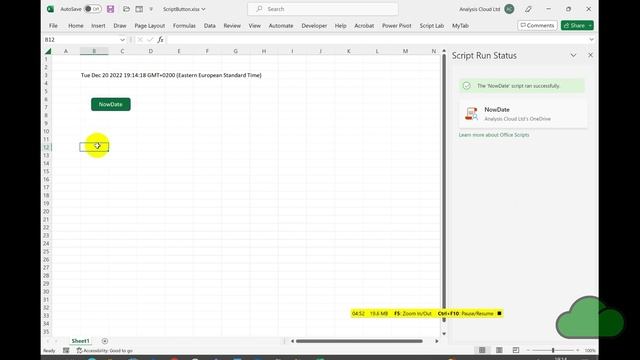
Task: Click the zoom slider handle
Action: [x=553, y=350]
